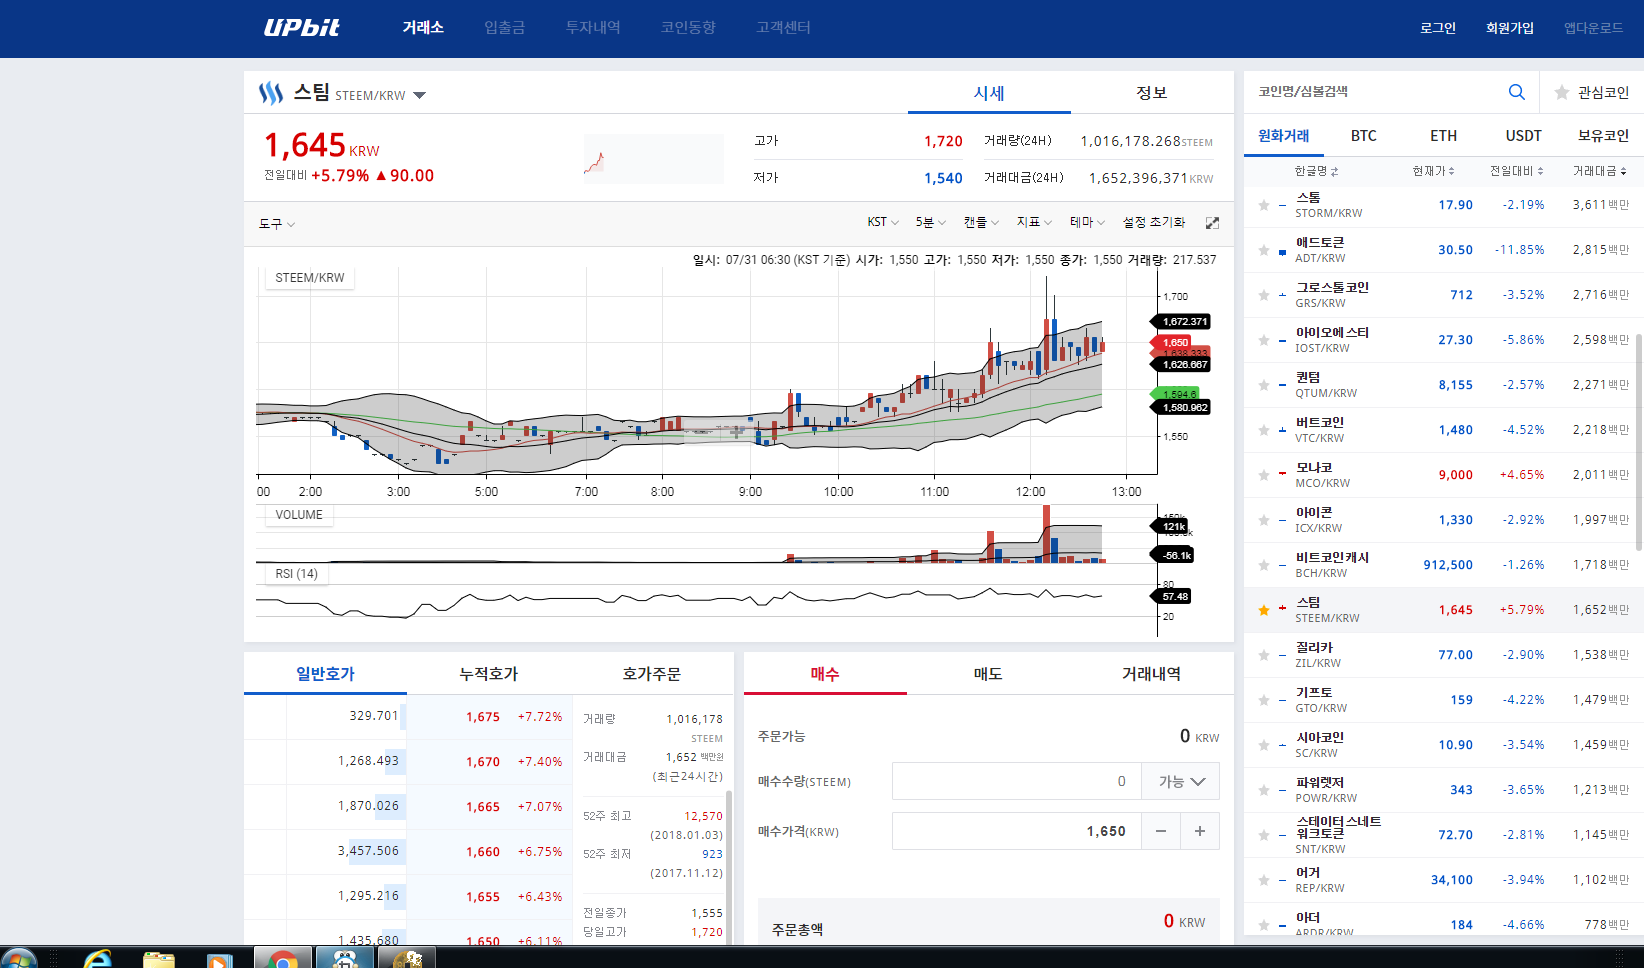This screenshot has height=968, width=1644.
Task: Switch to the 정보 tab
Action: coord(1152,93)
